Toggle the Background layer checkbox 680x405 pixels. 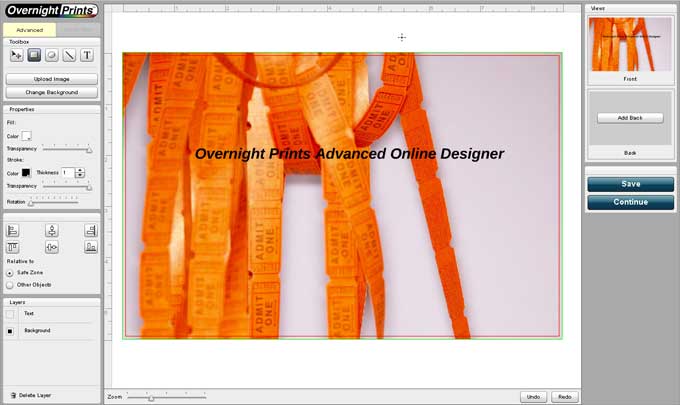(x=10, y=331)
